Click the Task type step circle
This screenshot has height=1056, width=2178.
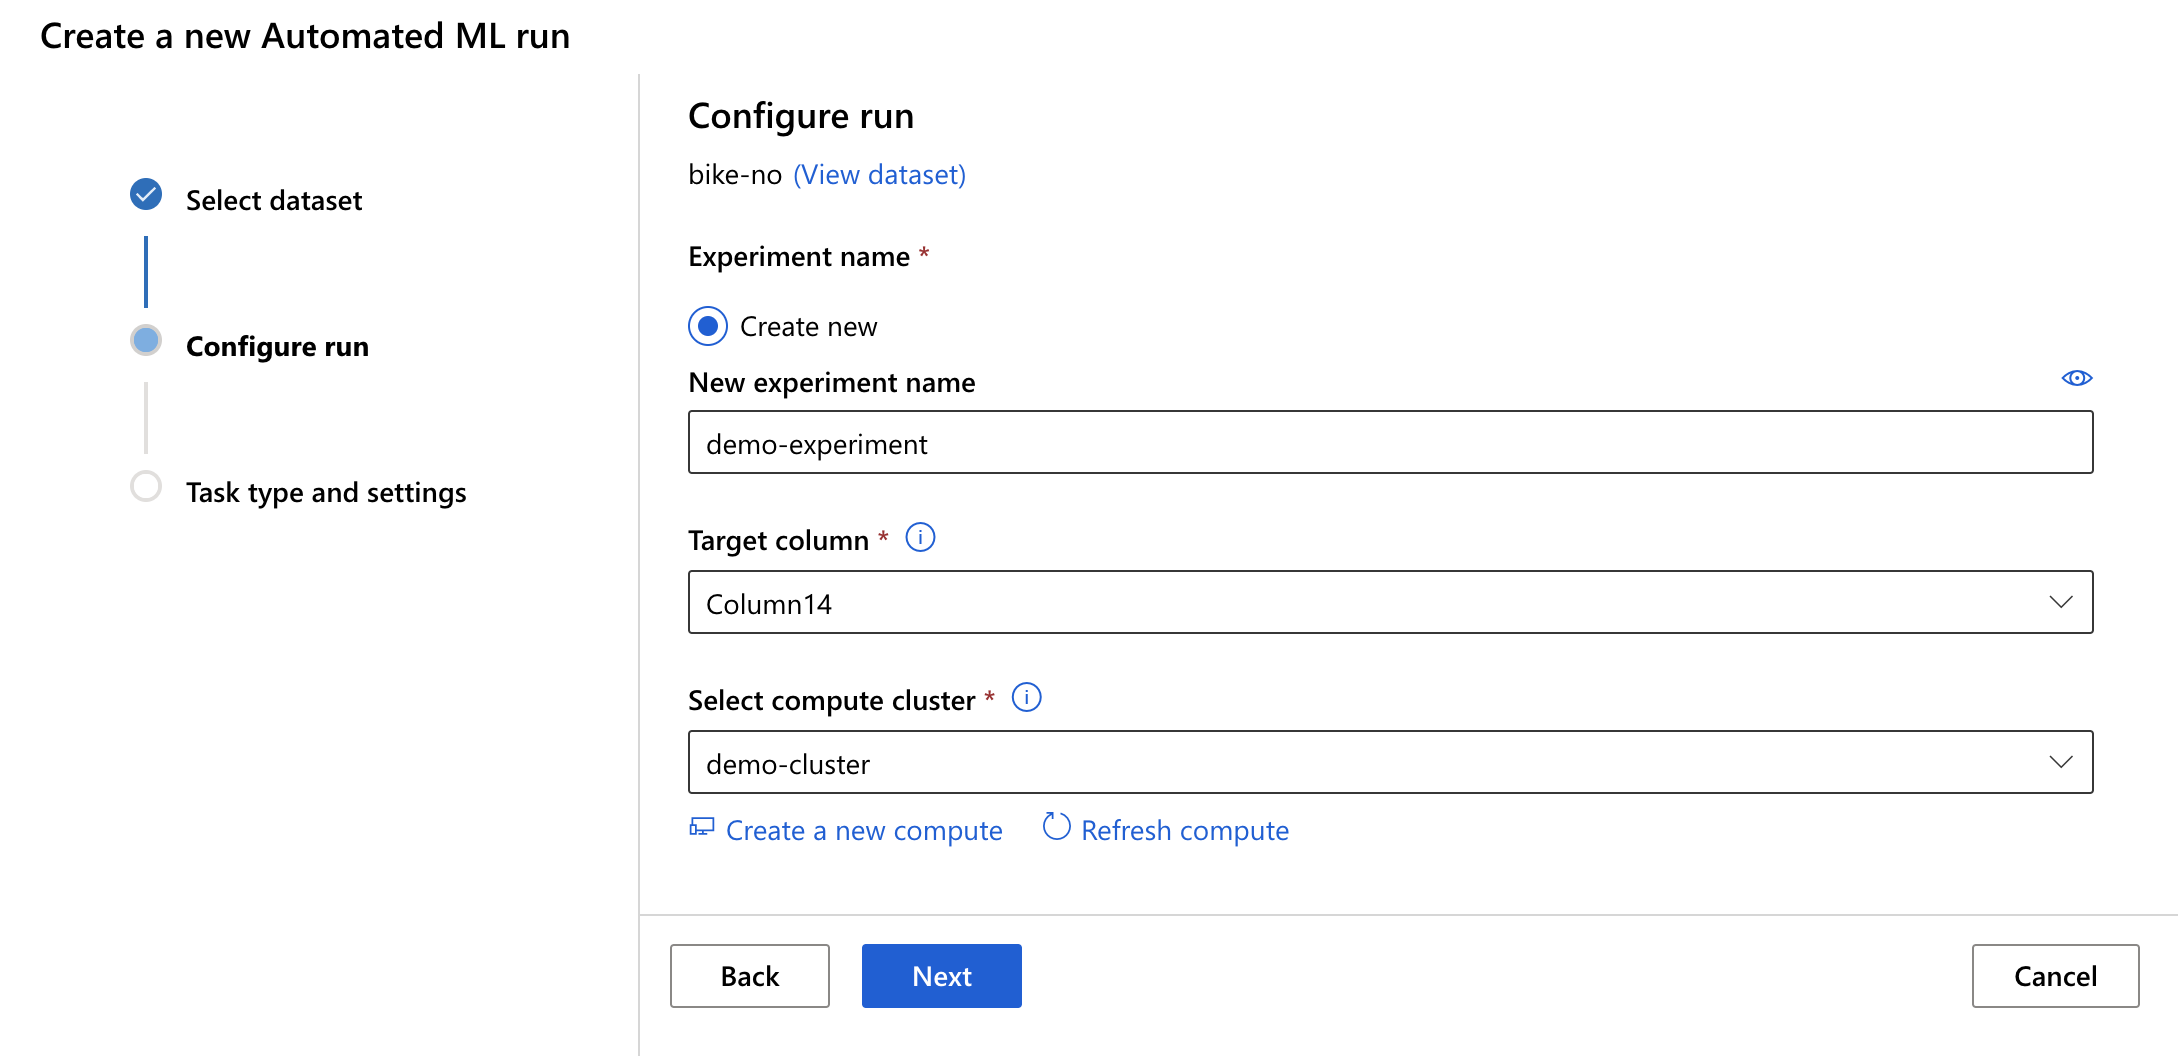(146, 487)
